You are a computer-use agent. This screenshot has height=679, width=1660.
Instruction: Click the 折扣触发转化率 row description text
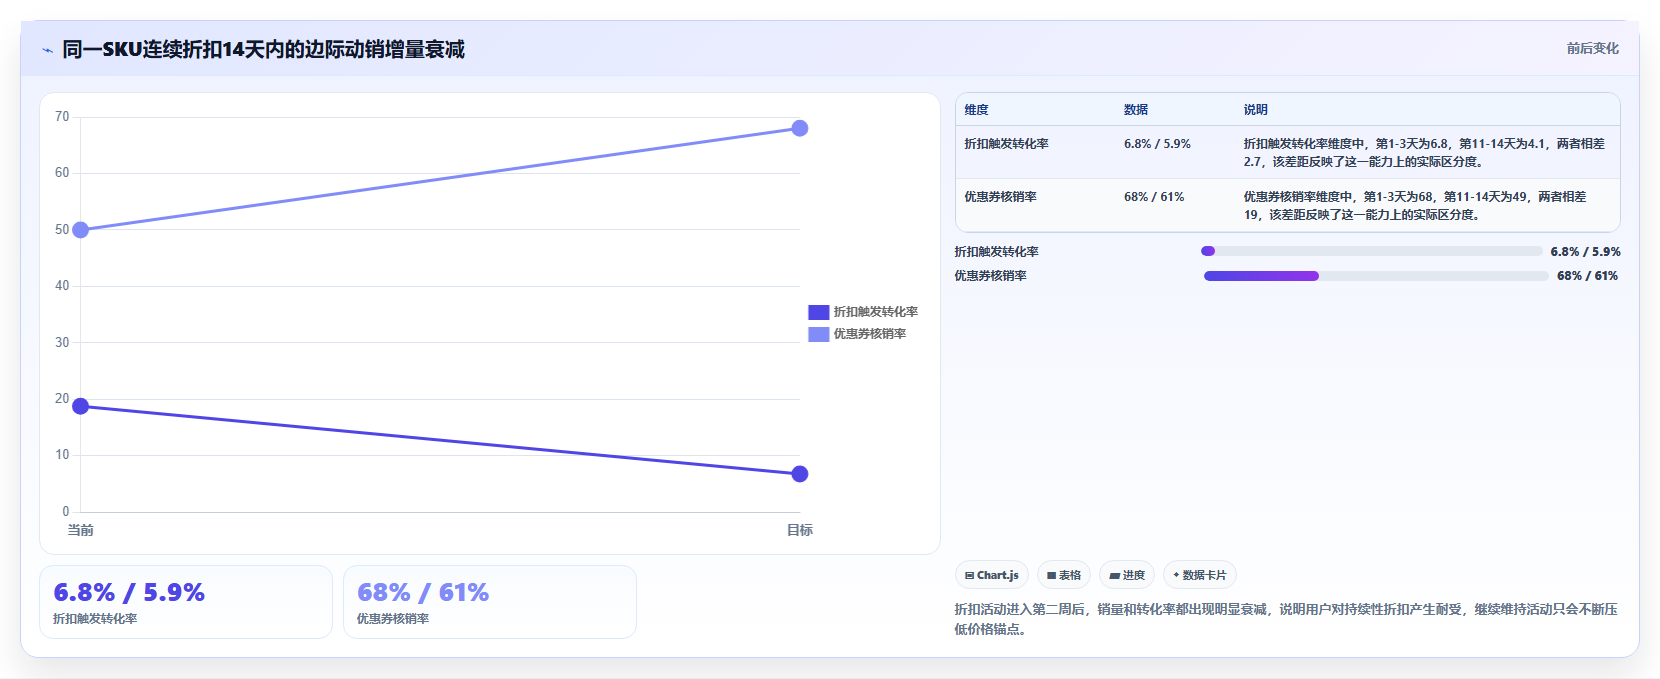(x=1424, y=153)
